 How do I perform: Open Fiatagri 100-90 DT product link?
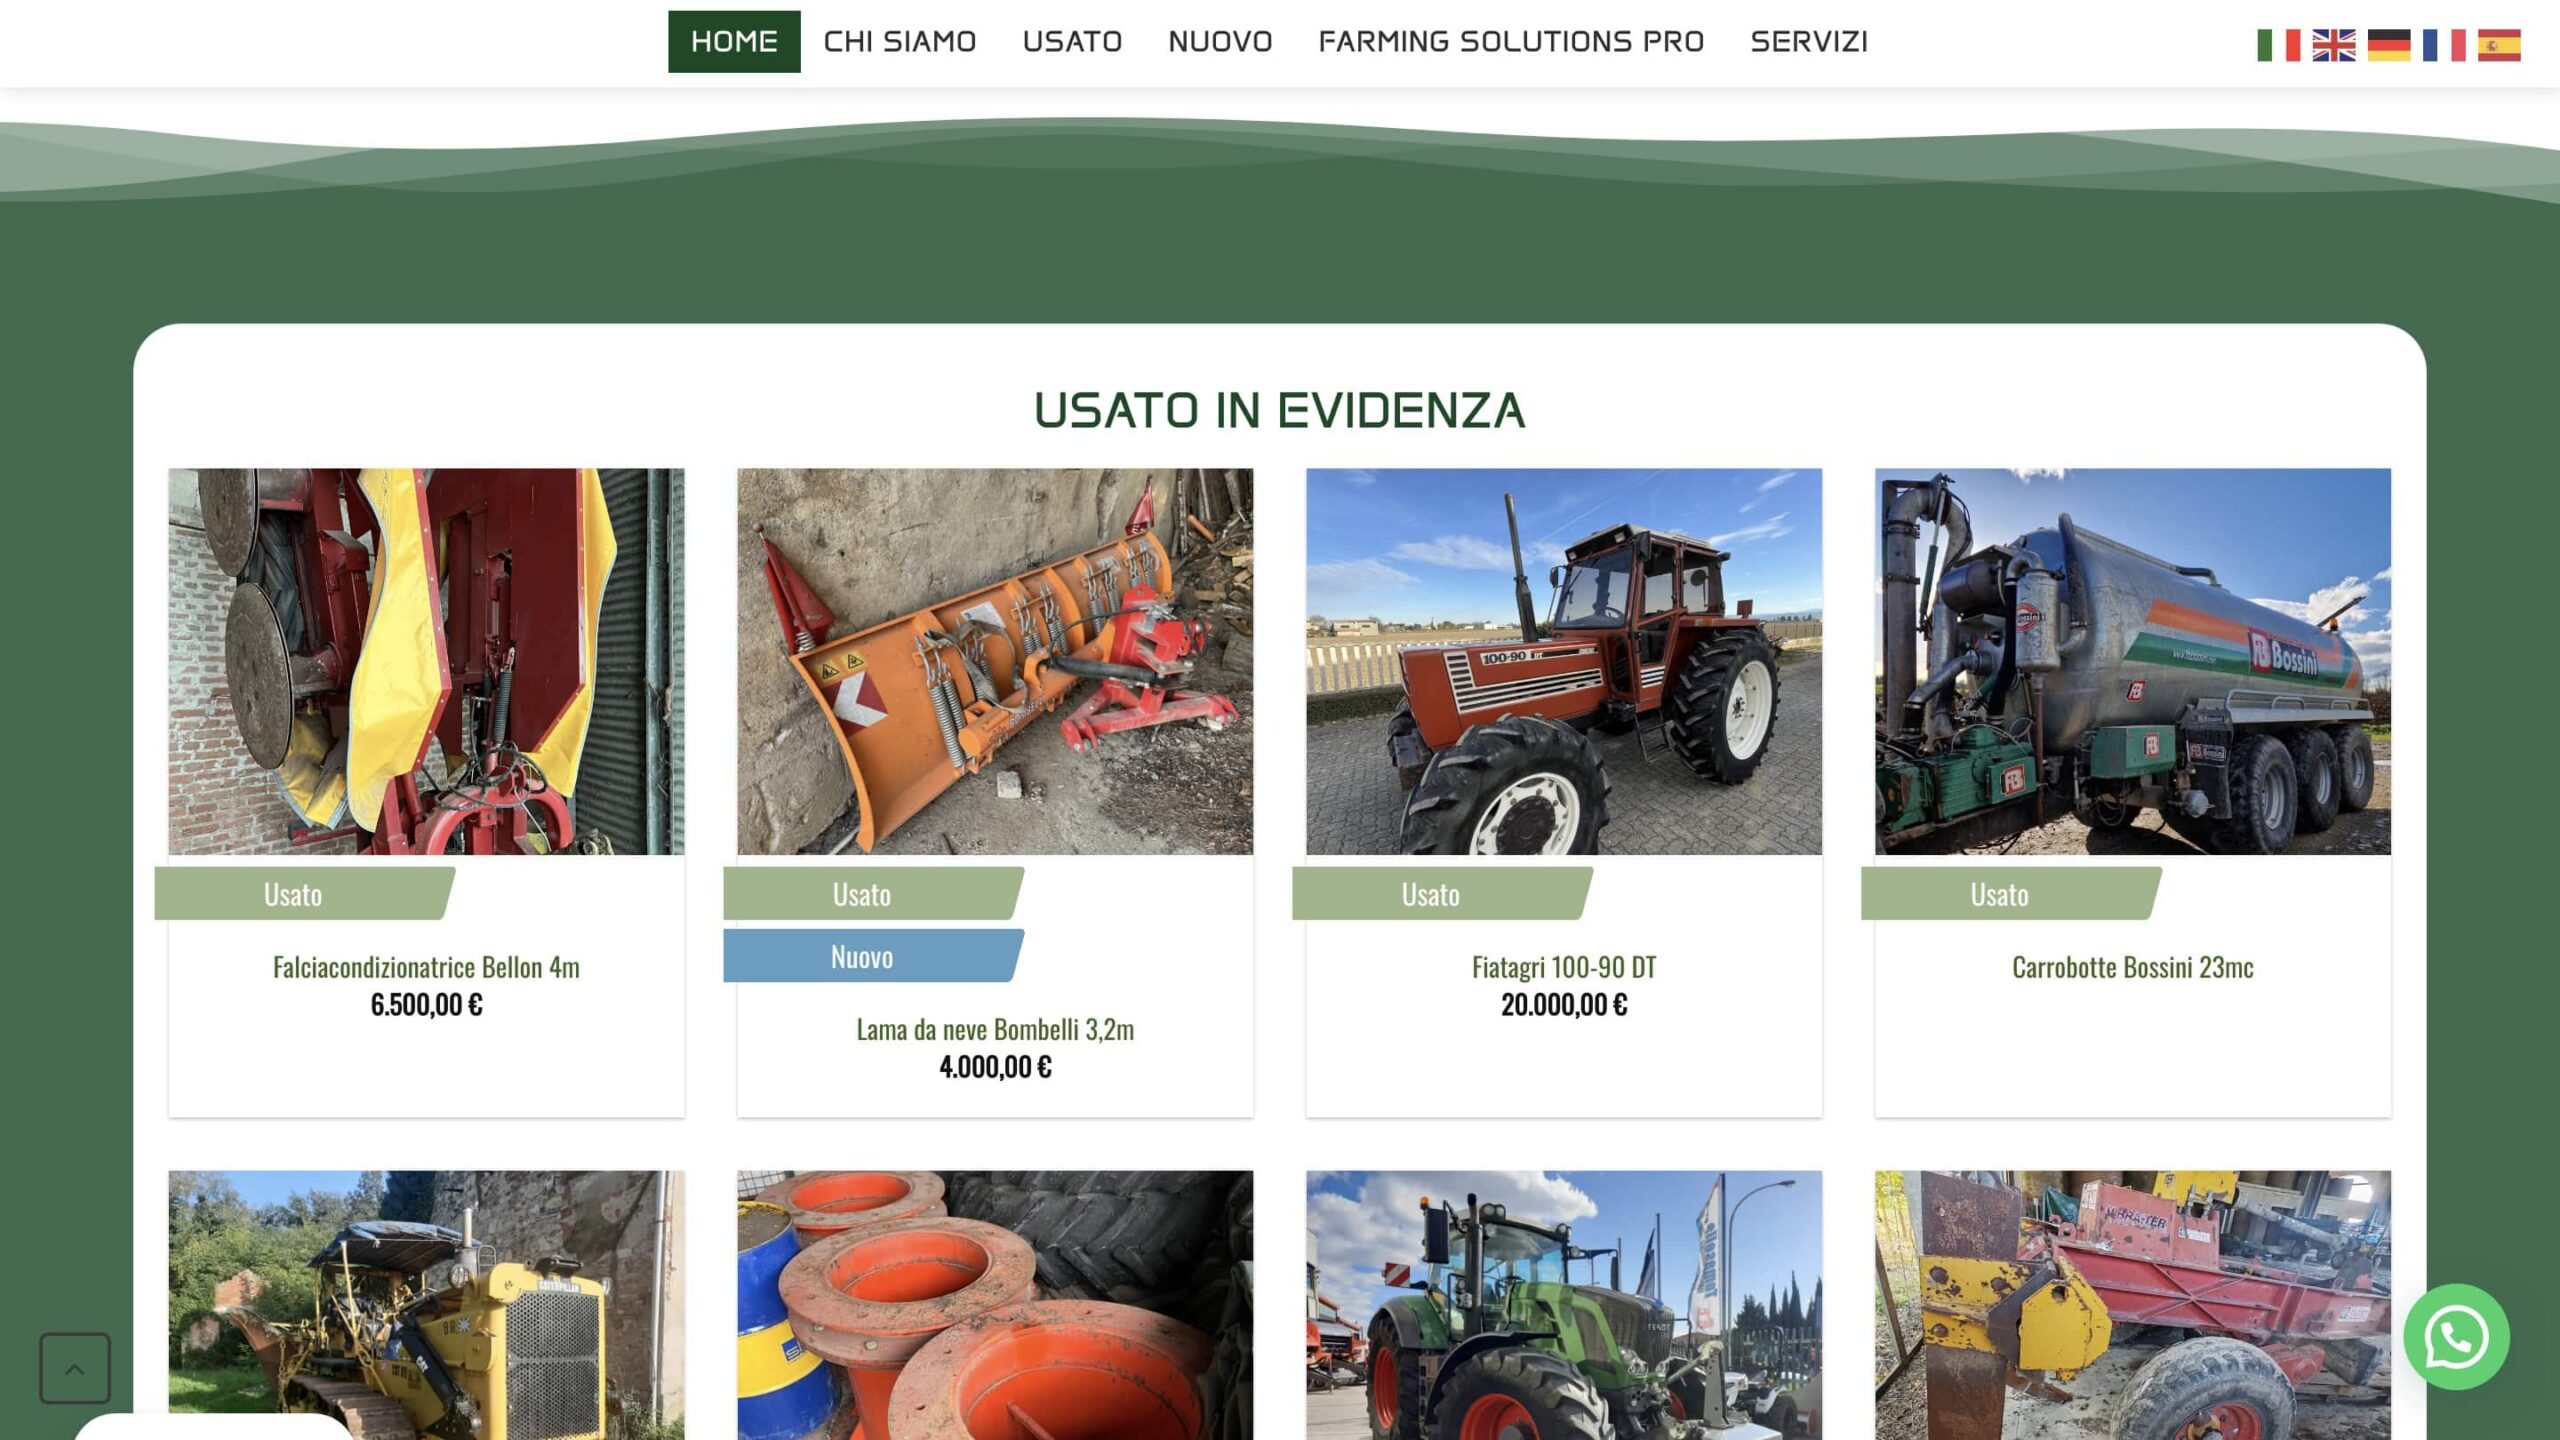tap(1563, 967)
